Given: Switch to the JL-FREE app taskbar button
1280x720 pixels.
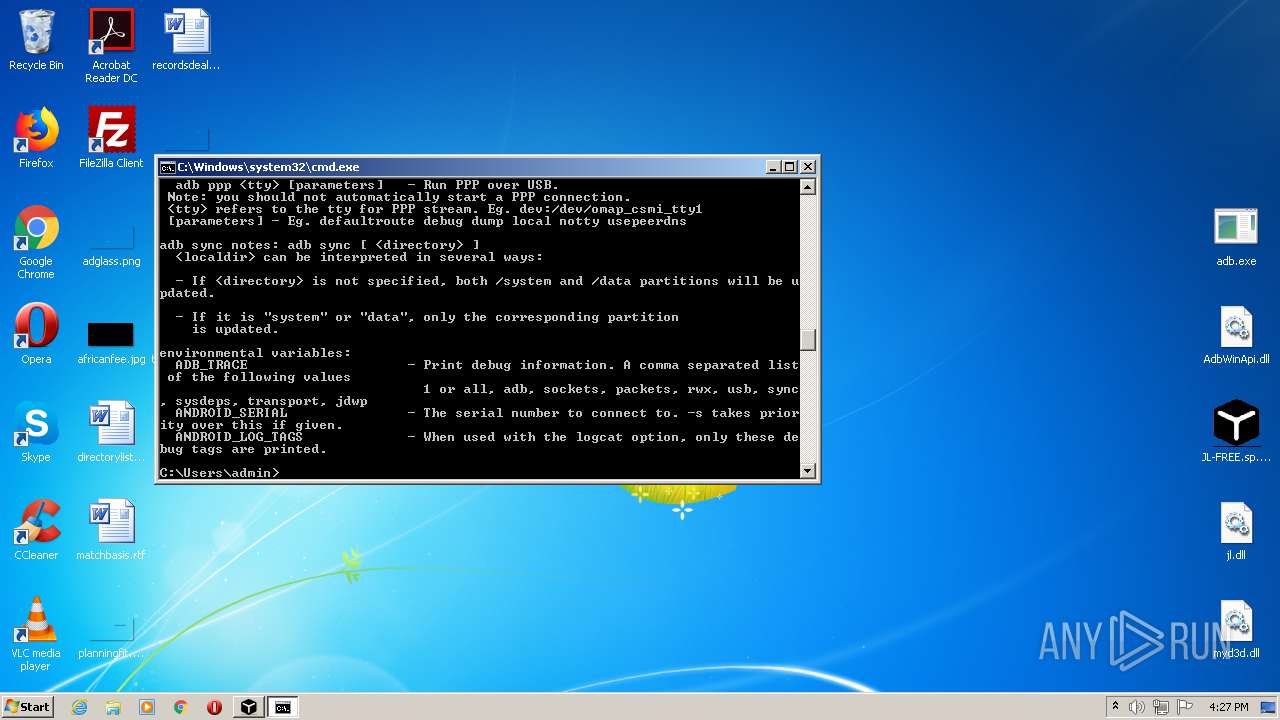Looking at the screenshot, I should (248, 707).
